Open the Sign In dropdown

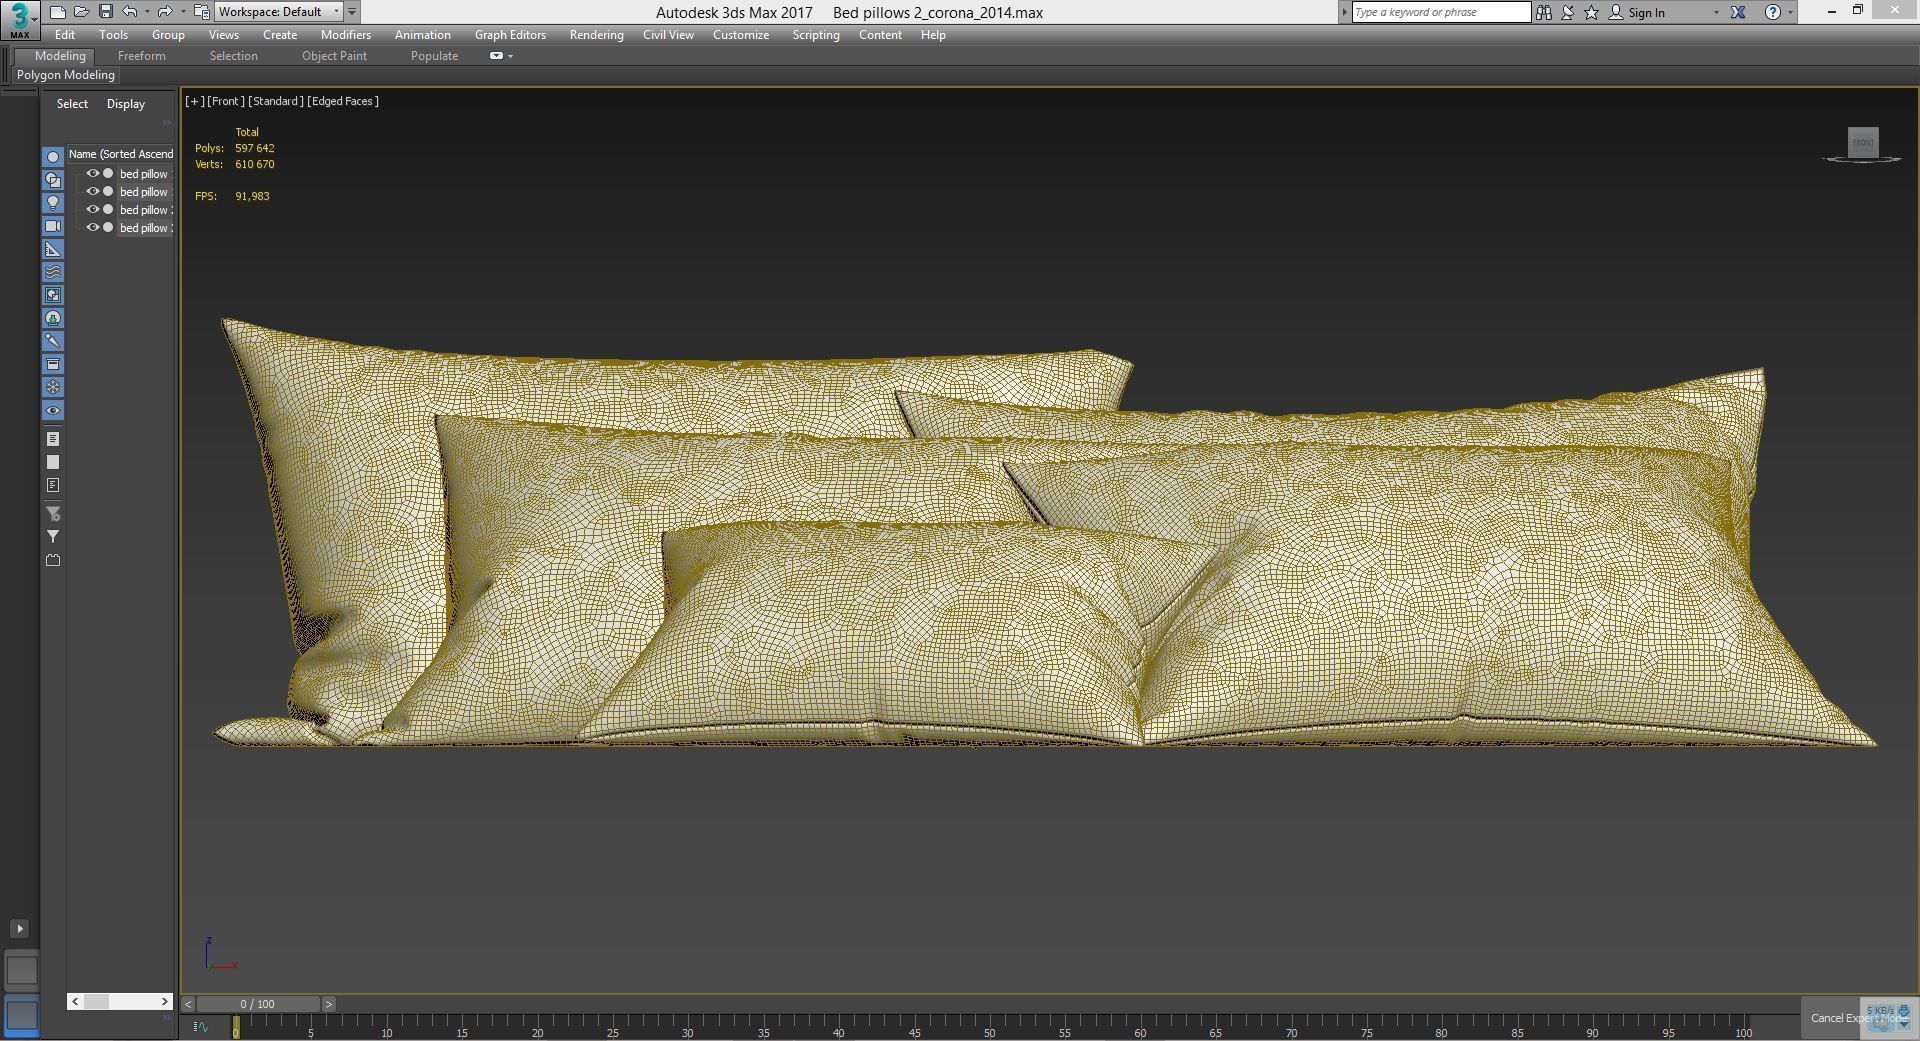pyautogui.click(x=1716, y=12)
